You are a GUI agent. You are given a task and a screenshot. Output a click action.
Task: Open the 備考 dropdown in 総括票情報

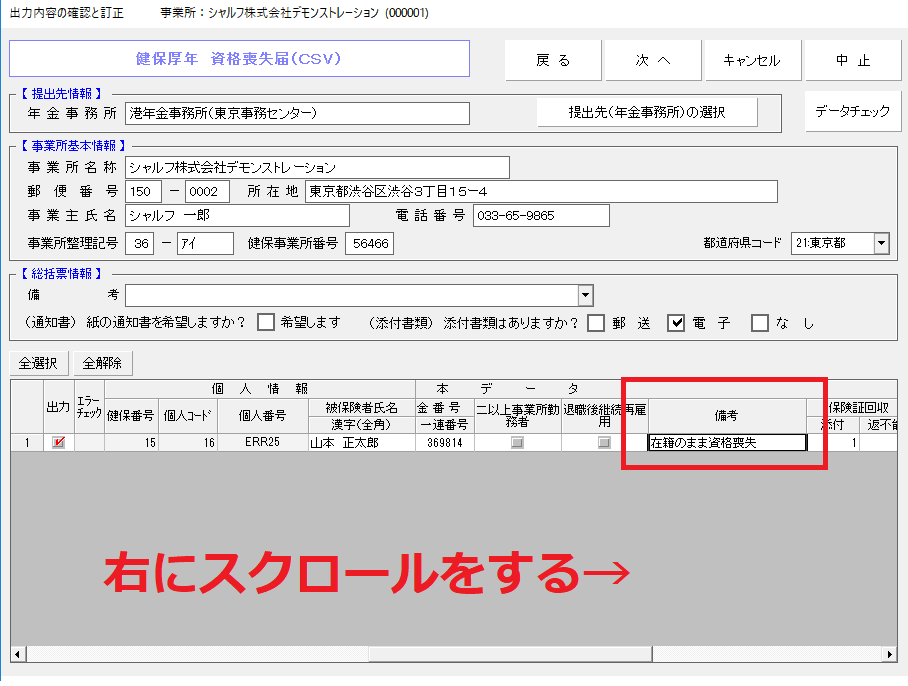pos(585,295)
